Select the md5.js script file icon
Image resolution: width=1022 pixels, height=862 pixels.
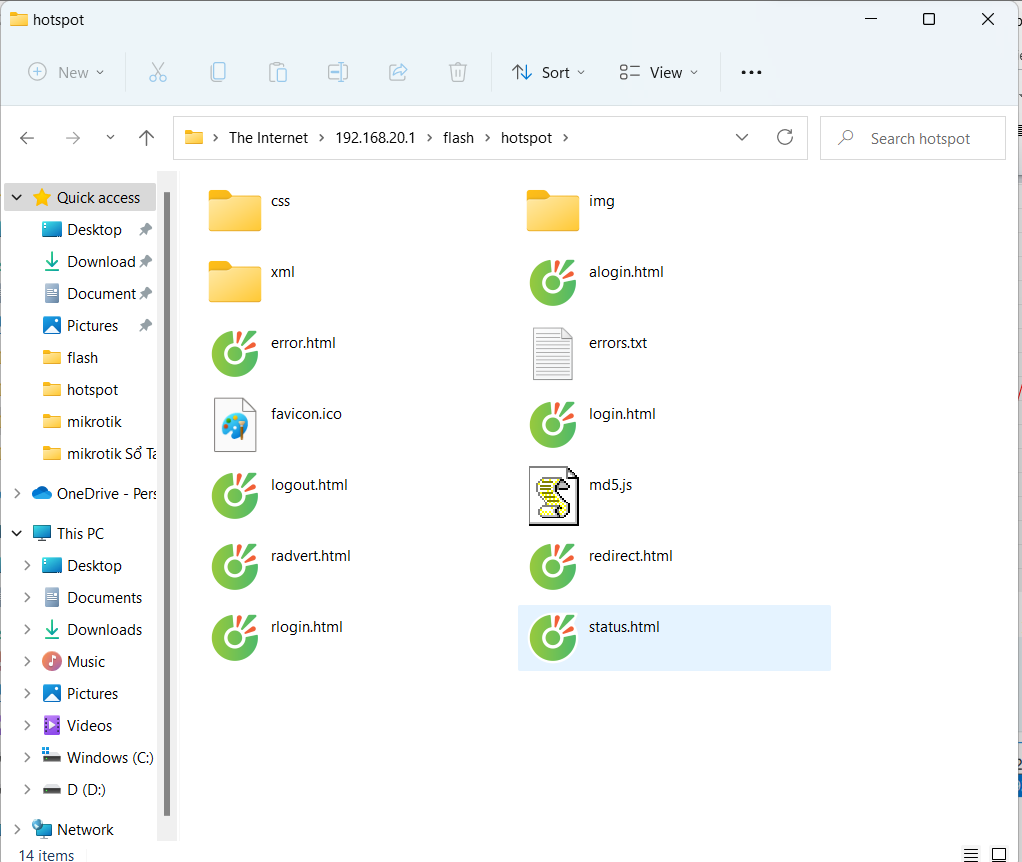553,496
